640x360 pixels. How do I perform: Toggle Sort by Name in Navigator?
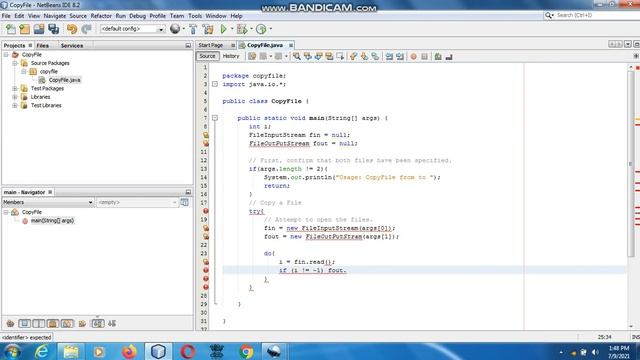point(98,324)
